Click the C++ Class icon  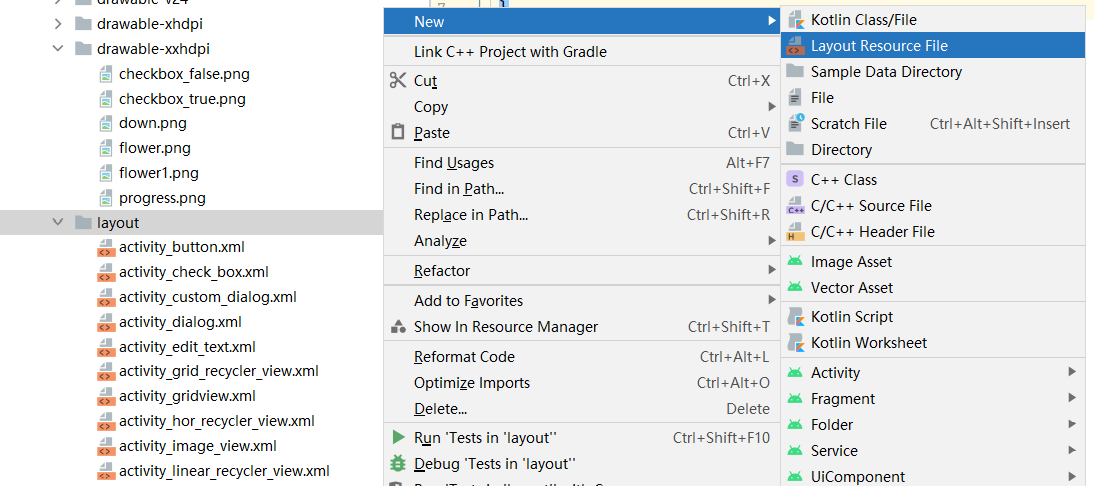[795, 180]
